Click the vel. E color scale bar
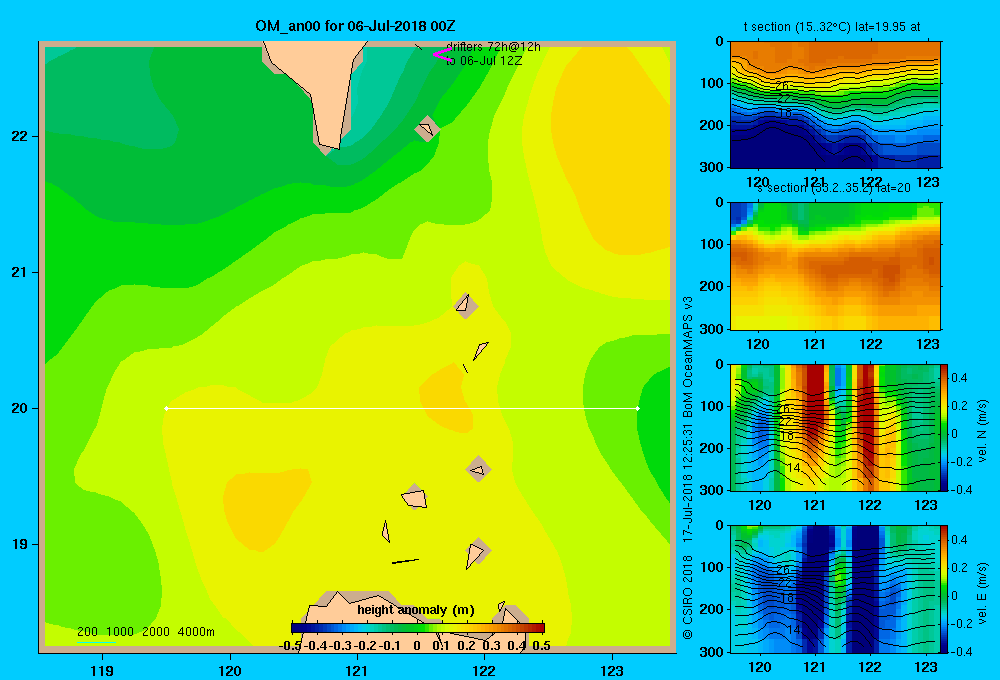This screenshot has height=680, width=1000. (x=944, y=589)
